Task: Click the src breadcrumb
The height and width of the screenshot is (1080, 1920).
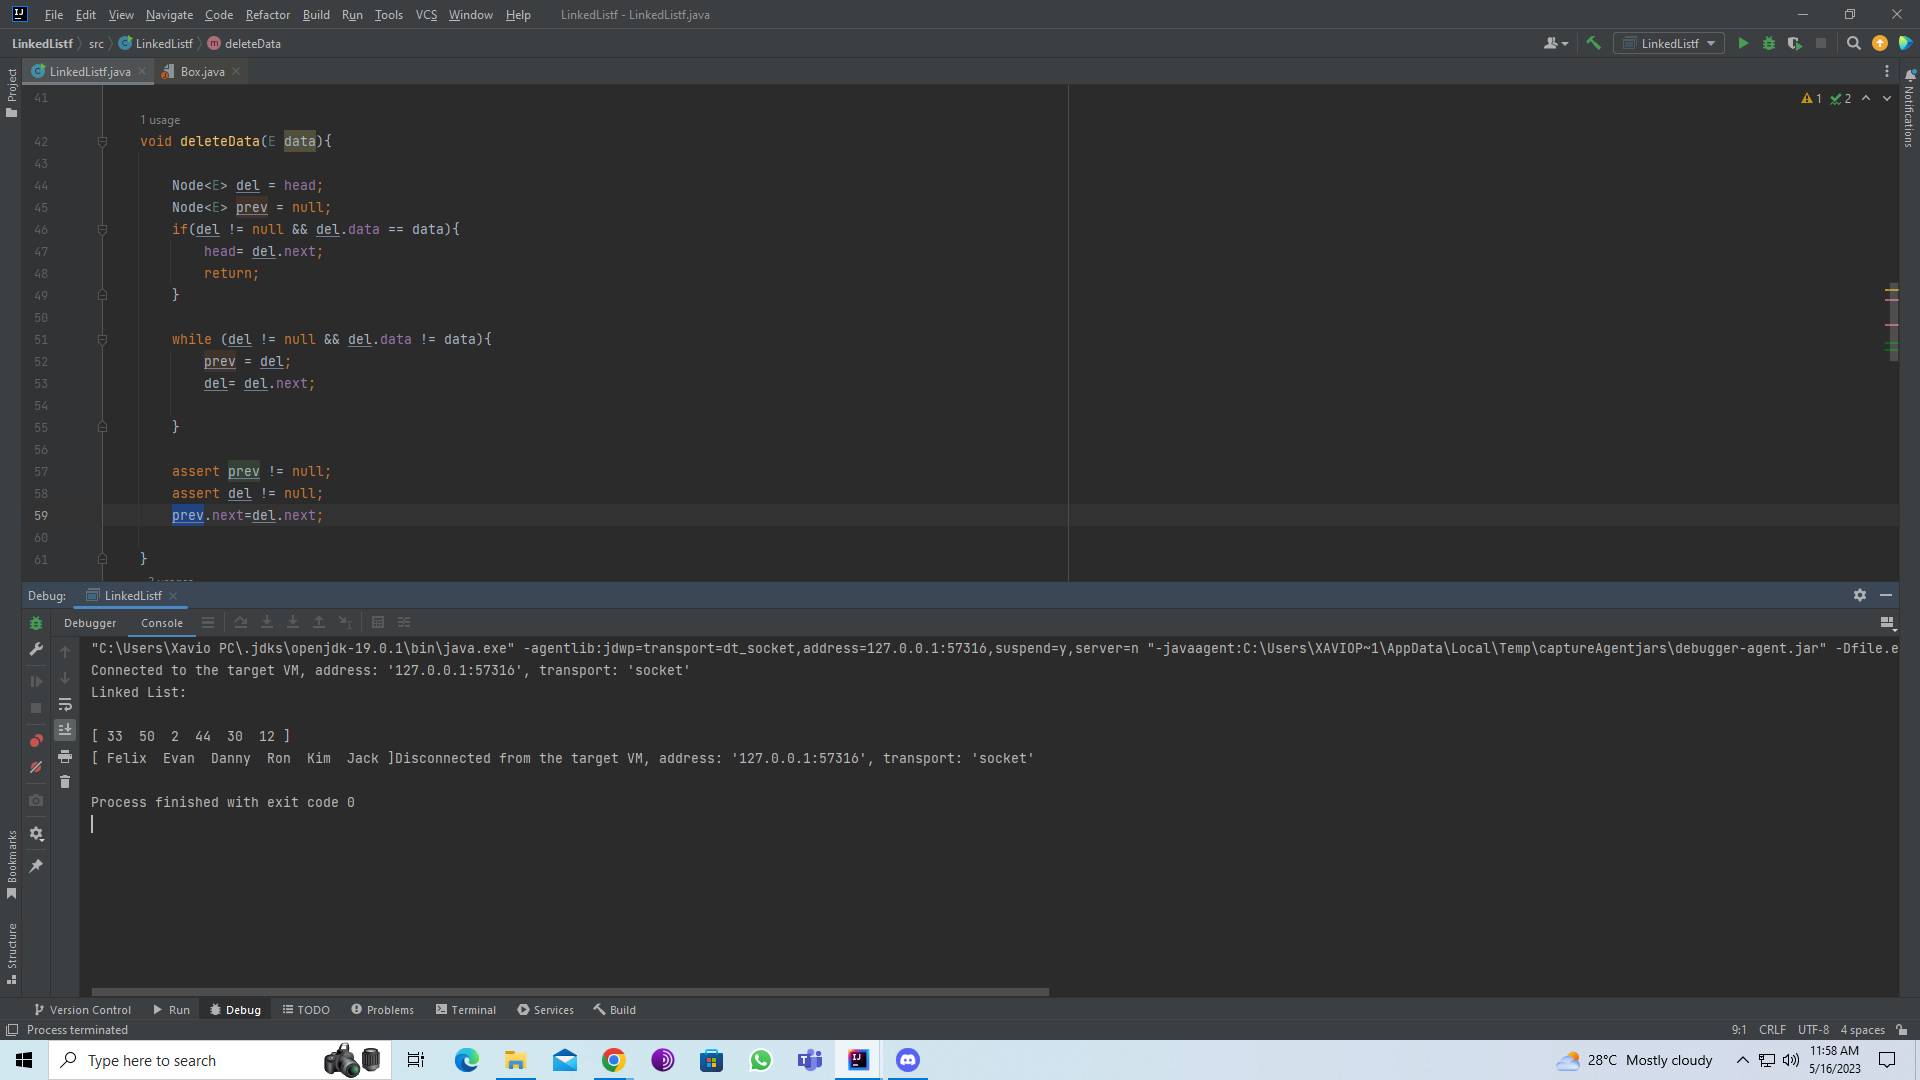Action: tap(96, 44)
